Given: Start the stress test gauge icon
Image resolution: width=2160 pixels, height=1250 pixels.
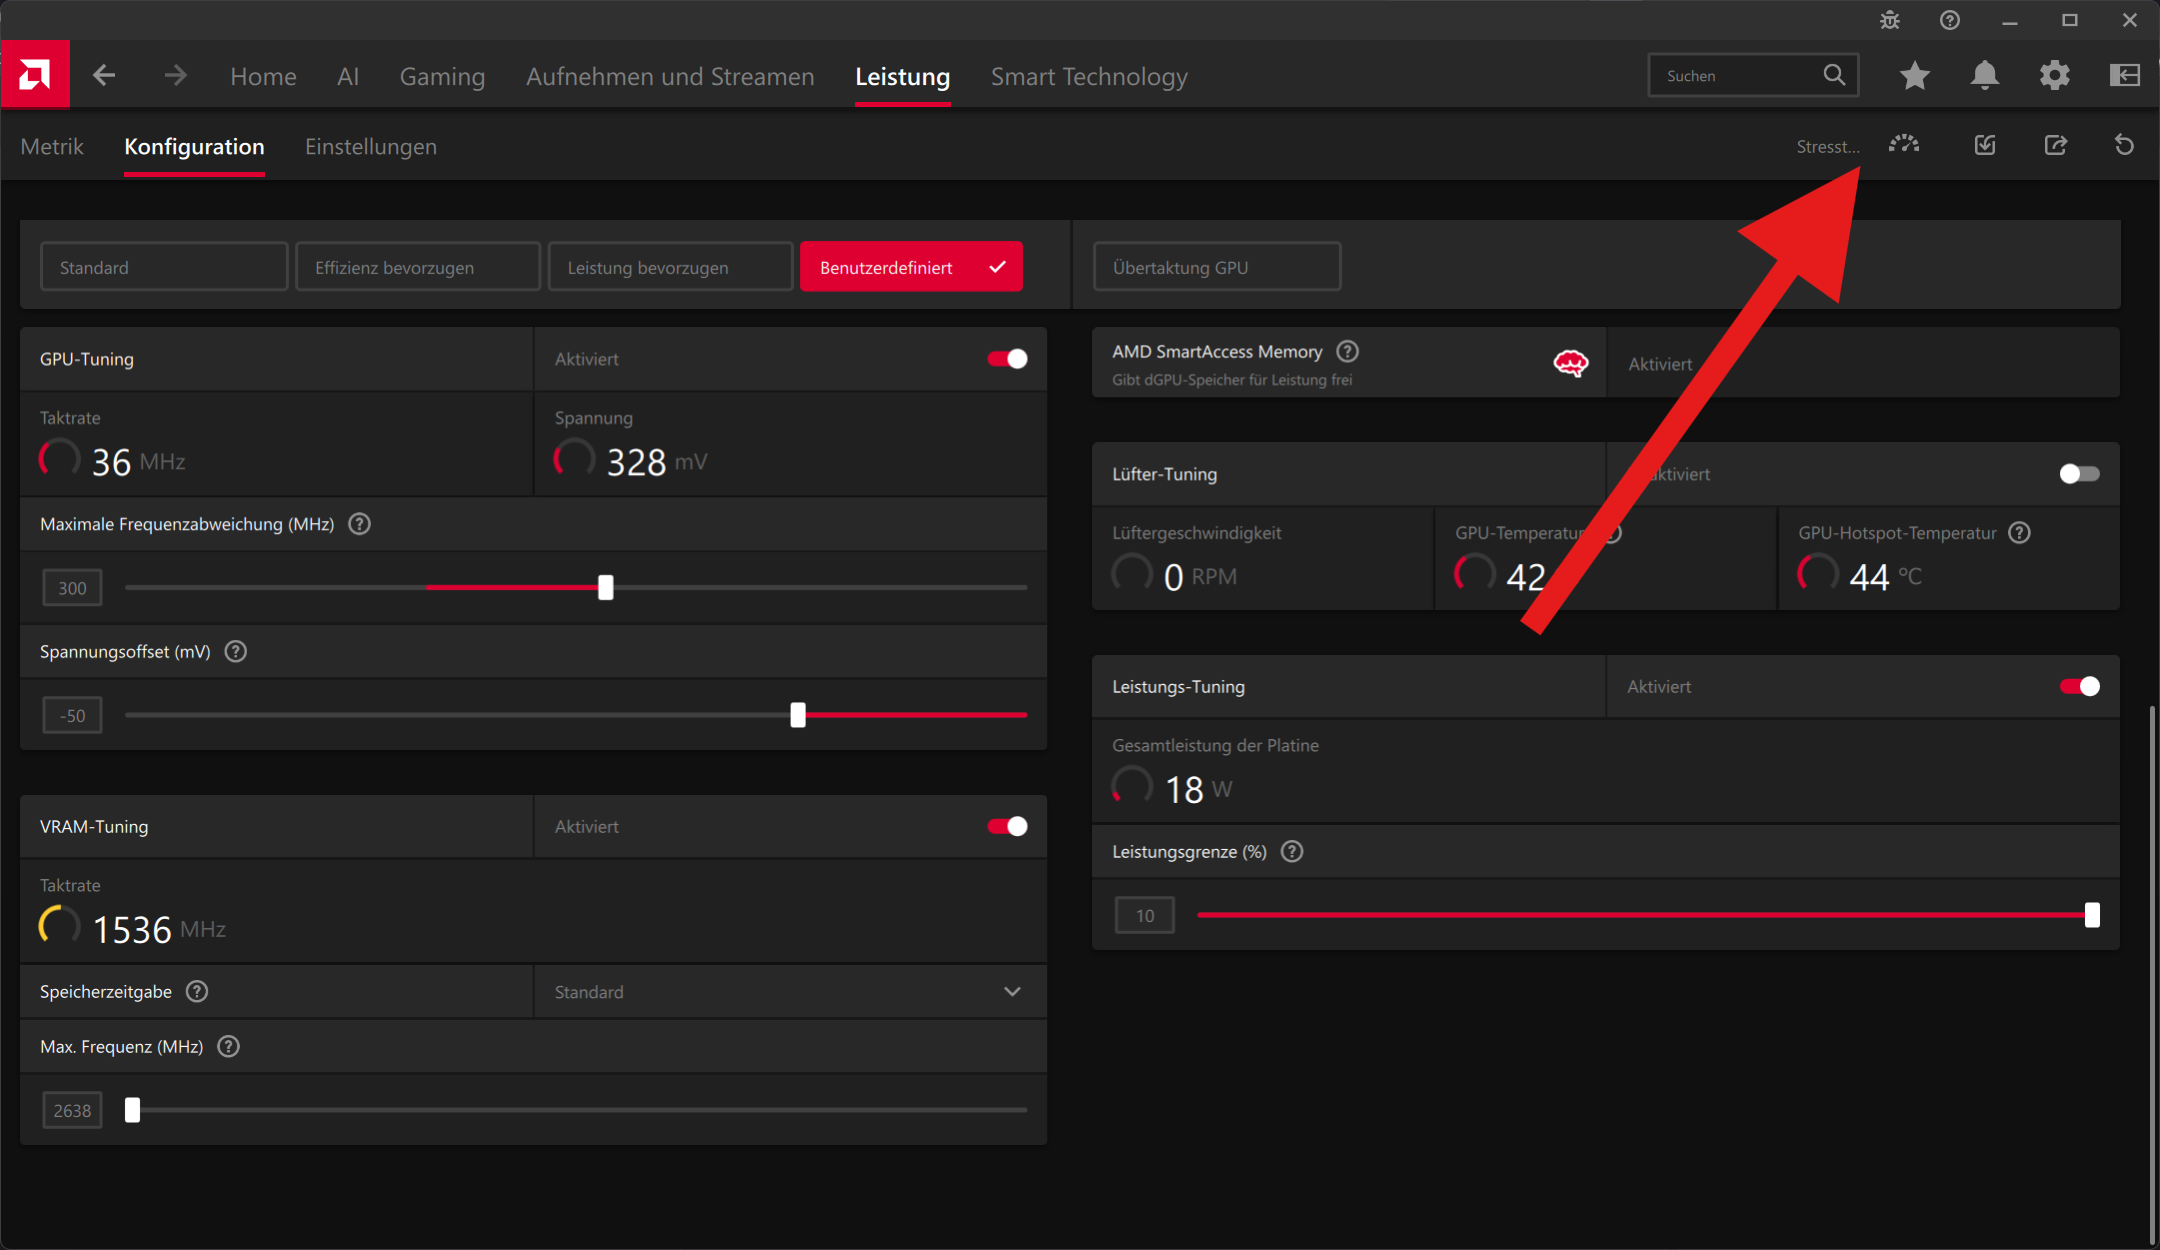Looking at the screenshot, I should (1904, 145).
